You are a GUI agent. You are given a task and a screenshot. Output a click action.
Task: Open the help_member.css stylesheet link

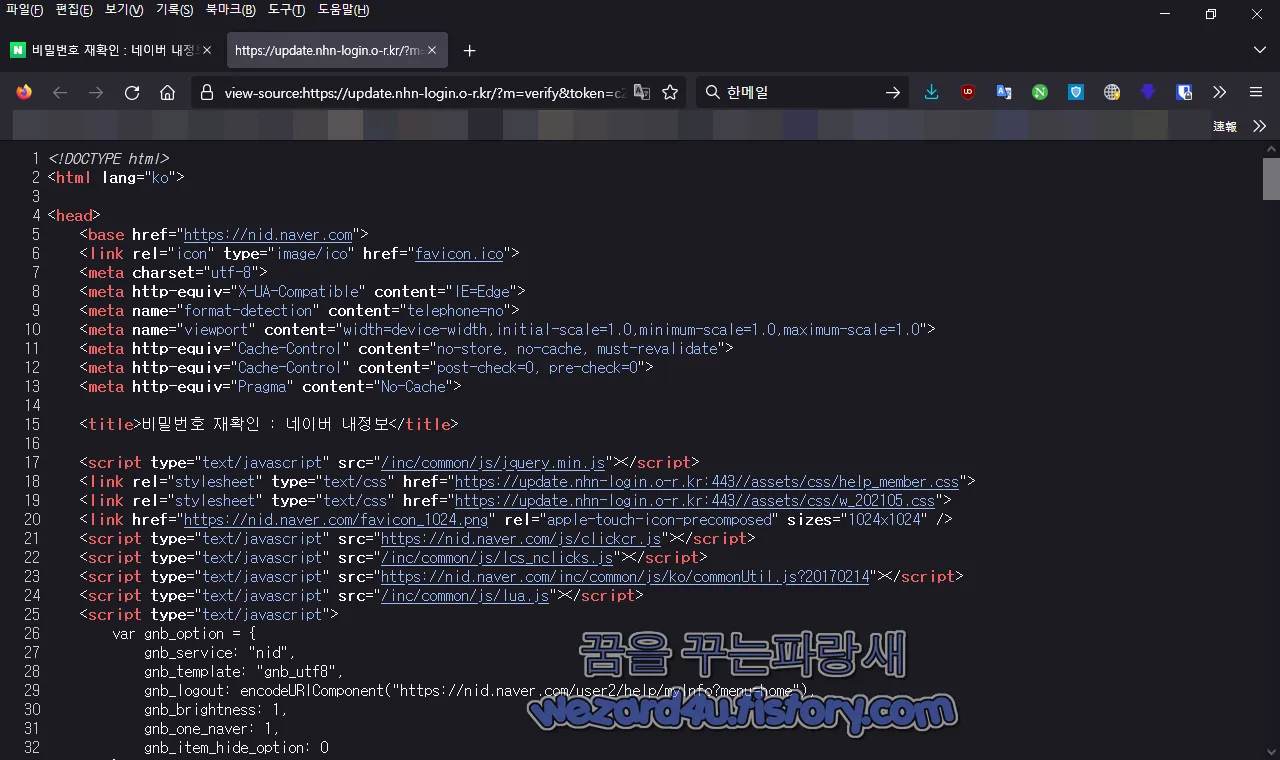point(707,482)
